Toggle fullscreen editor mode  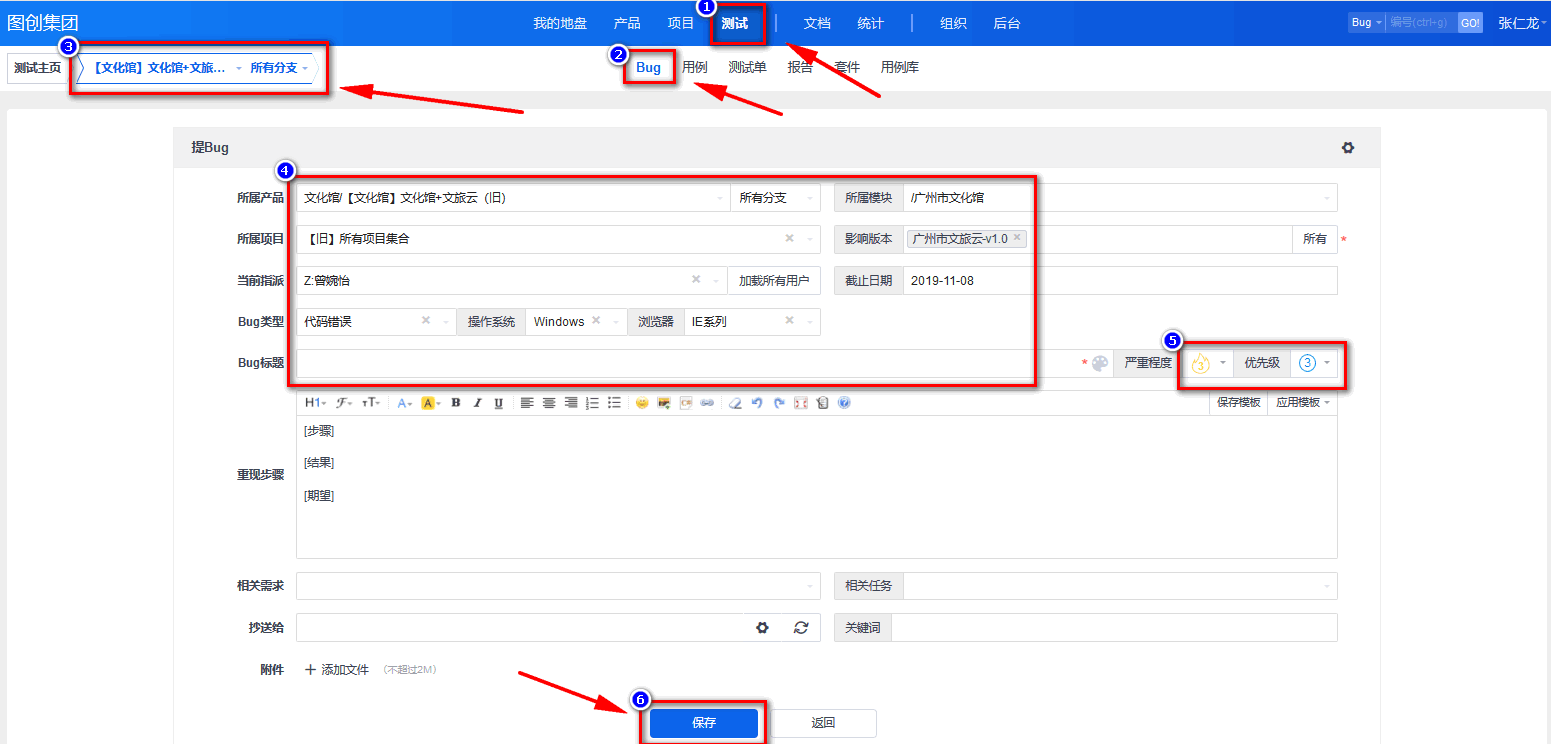(x=800, y=403)
